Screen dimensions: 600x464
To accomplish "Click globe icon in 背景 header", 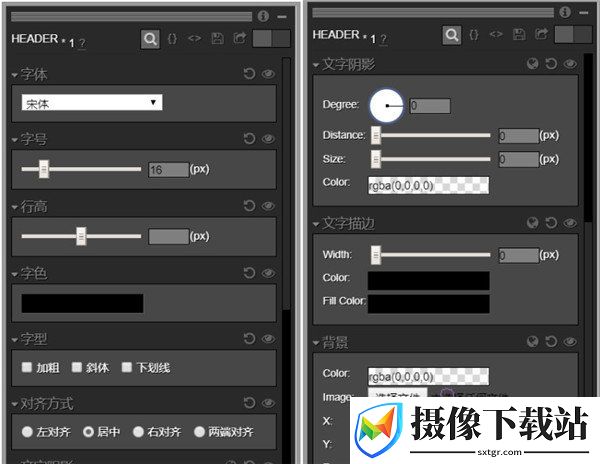I will (533, 342).
